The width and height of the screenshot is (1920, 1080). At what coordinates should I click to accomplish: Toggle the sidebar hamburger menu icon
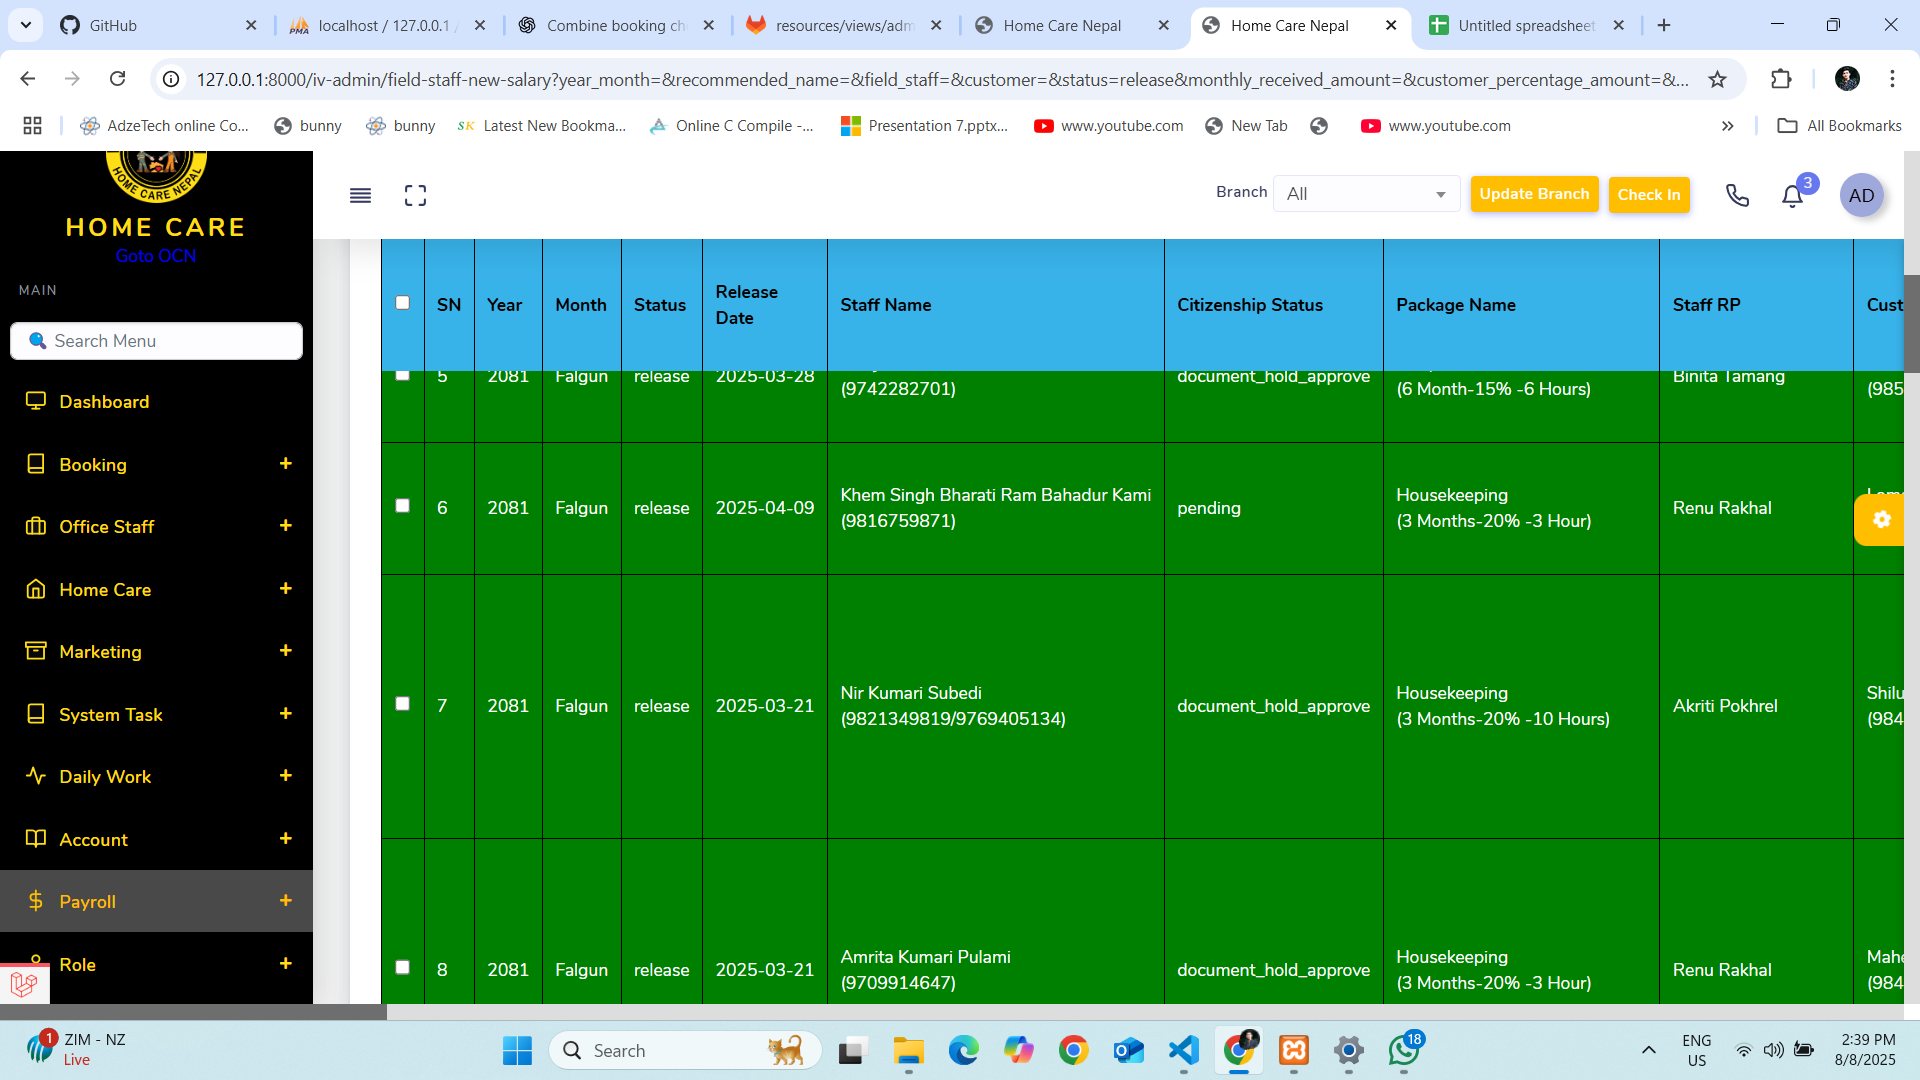pos(360,196)
